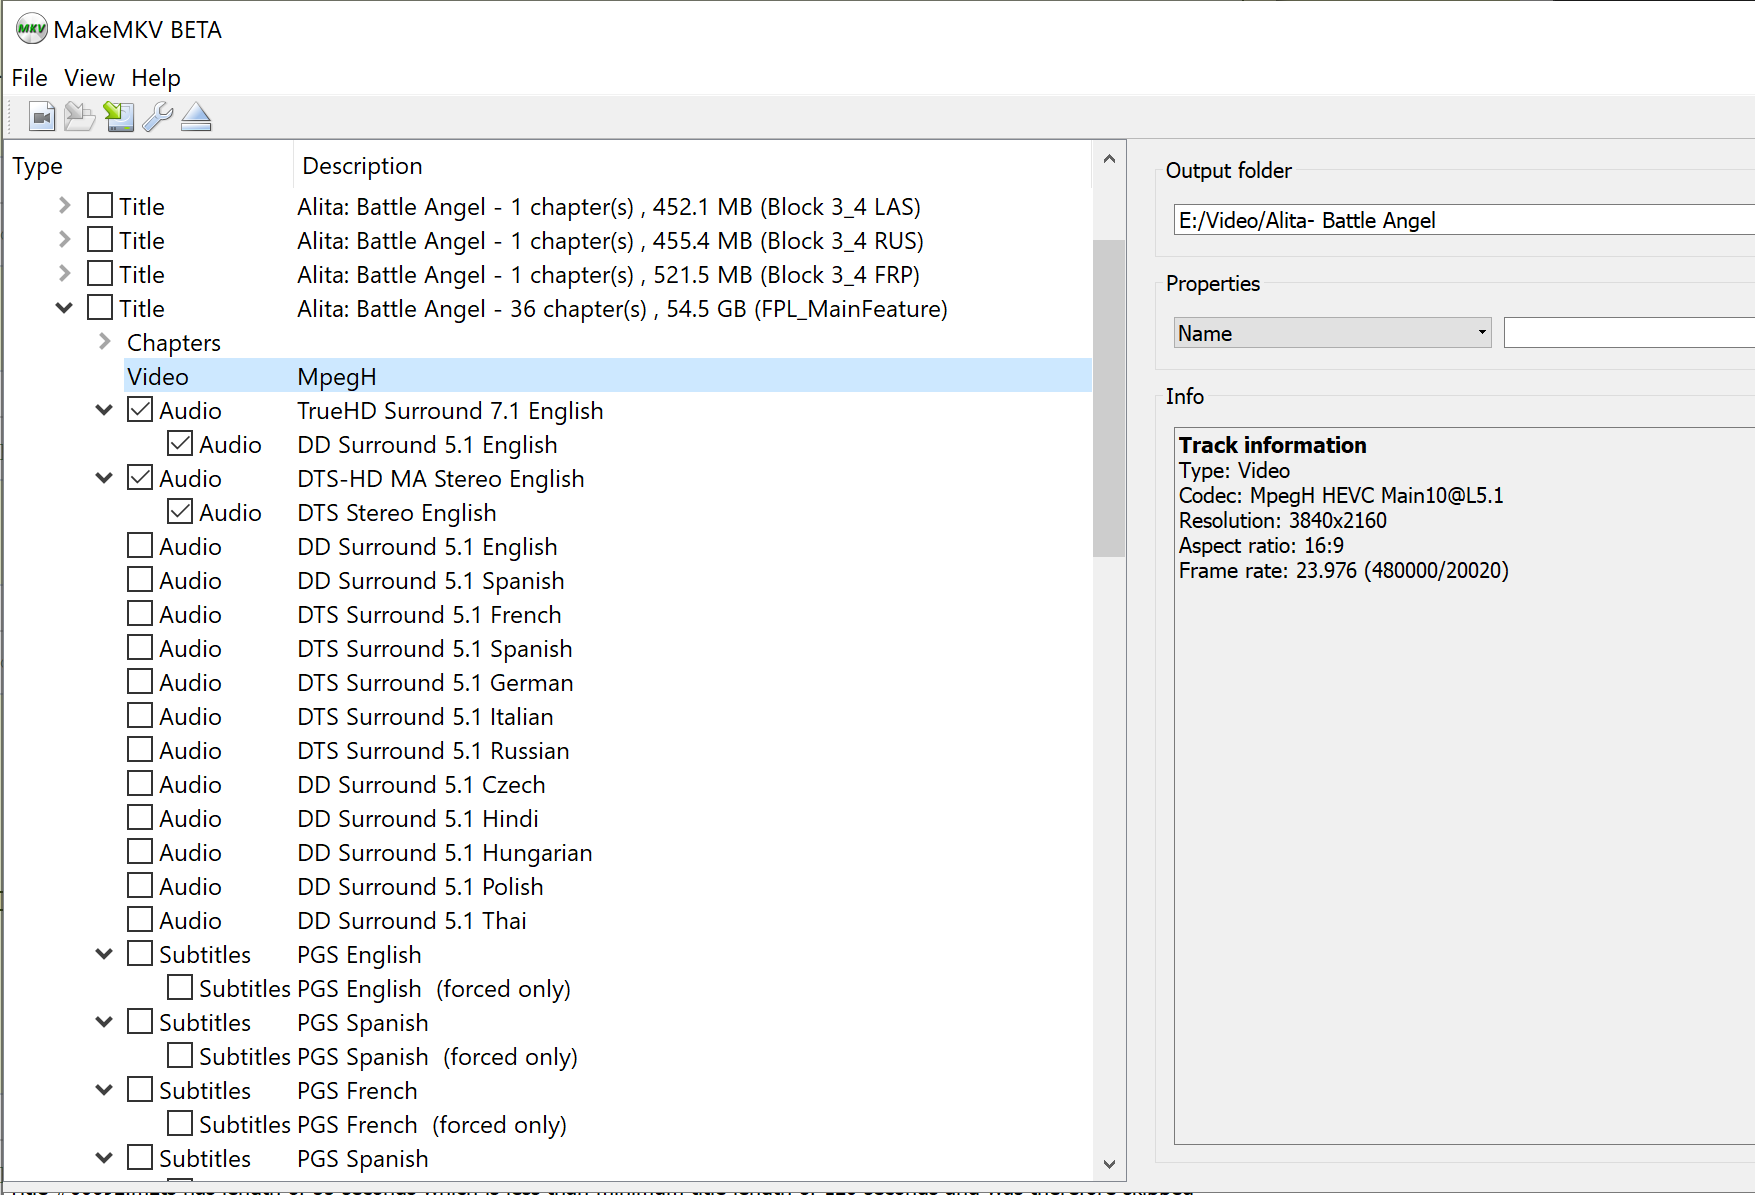The height and width of the screenshot is (1195, 1755).
Task: Enable PGS French subtitles checkbox
Action: [x=140, y=1090]
